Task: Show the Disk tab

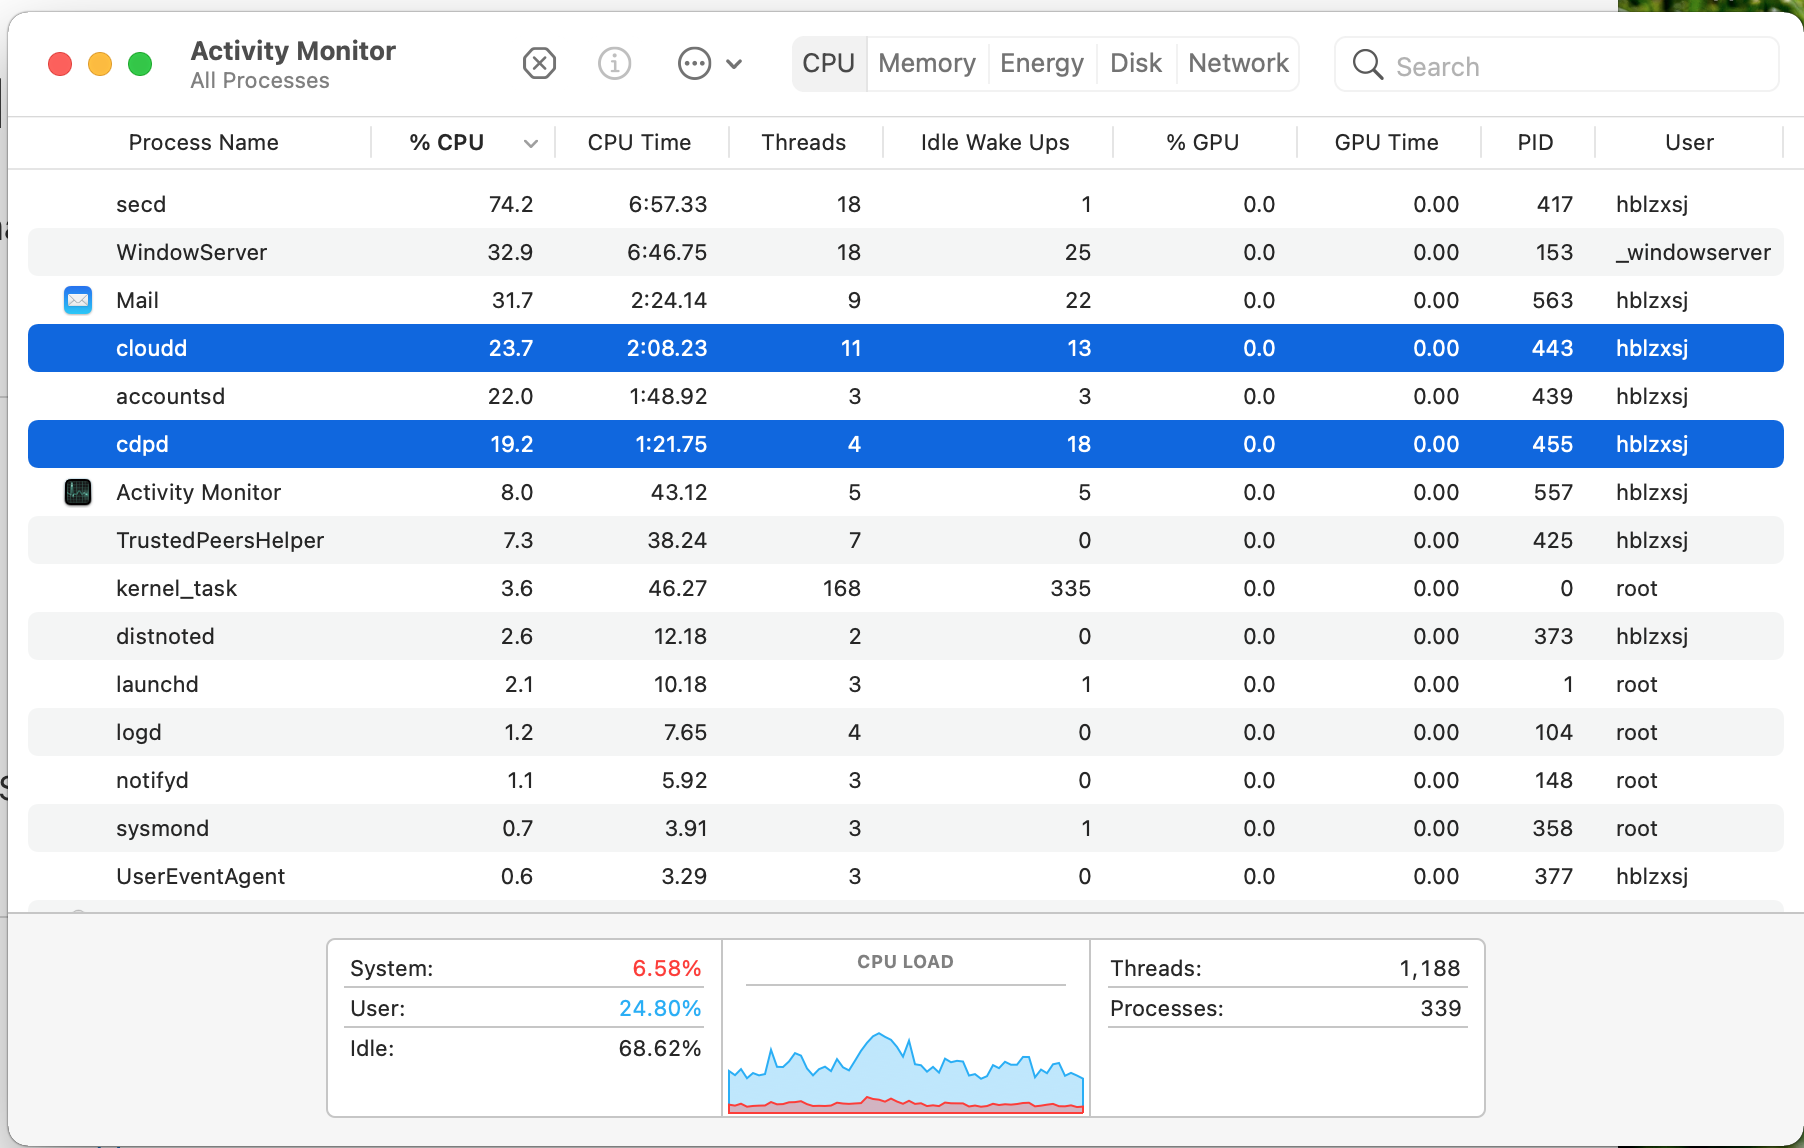Action: click(x=1135, y=64)
